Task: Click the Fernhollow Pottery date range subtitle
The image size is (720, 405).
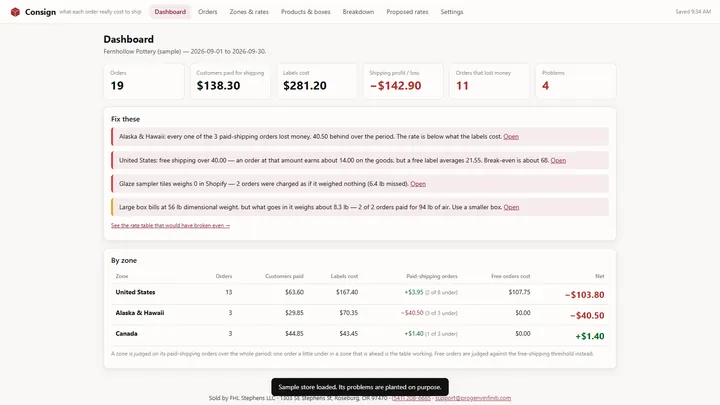Action: (x=185, y=51)
